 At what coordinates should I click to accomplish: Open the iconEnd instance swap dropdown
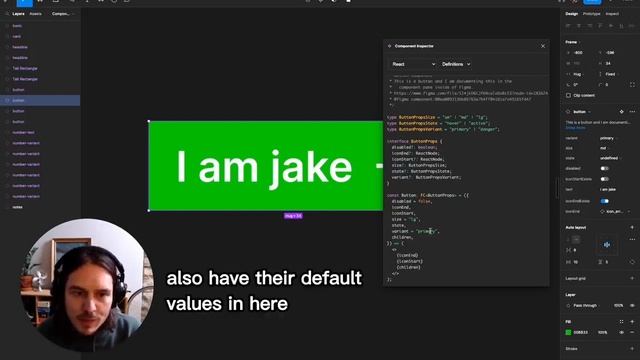pos(616,211)
